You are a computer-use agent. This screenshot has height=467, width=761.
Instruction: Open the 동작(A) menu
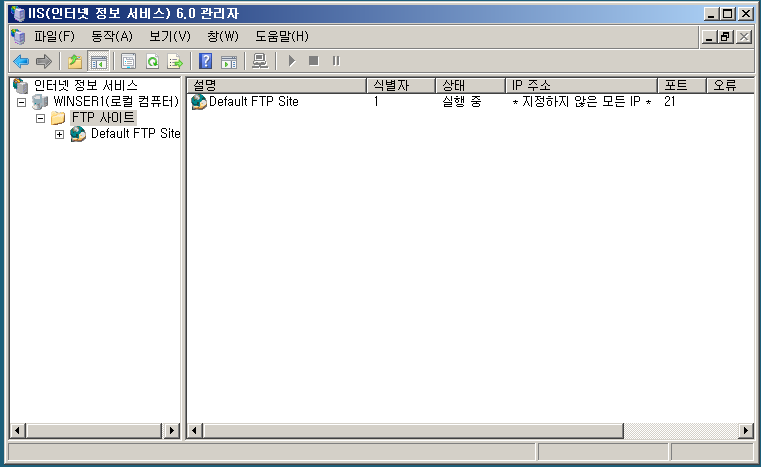click(112, 36)
